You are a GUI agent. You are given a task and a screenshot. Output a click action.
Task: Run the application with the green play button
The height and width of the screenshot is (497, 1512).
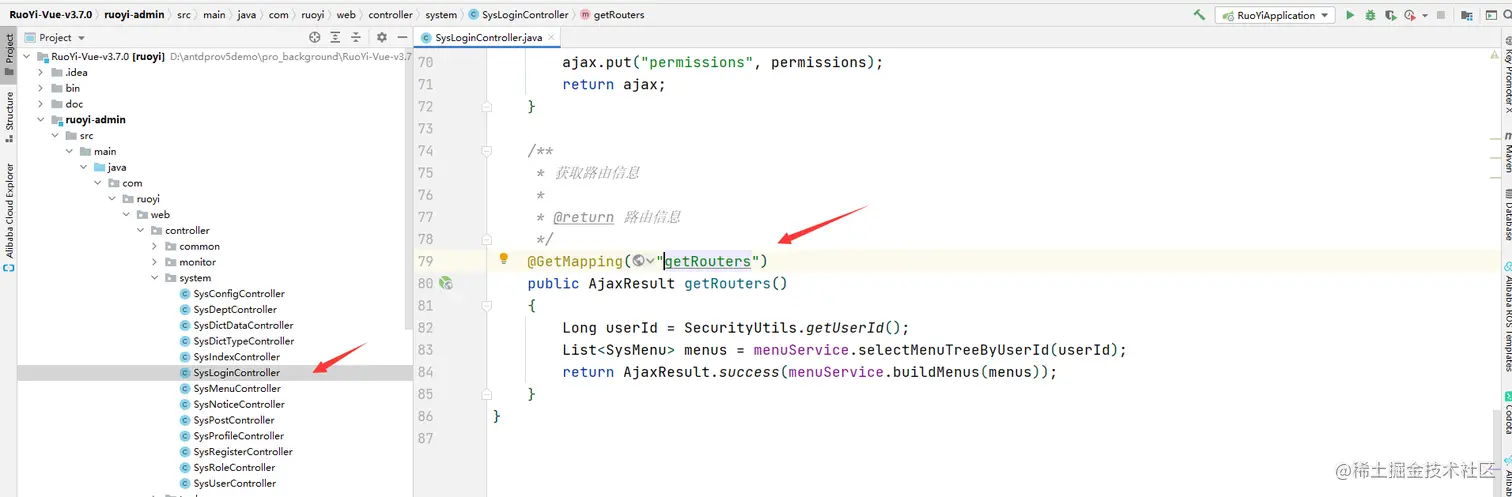pyautogui.click(x=1350, y=15)
